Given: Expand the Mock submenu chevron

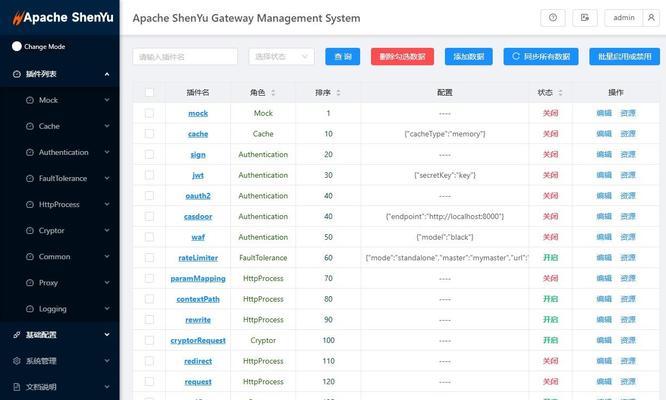Looking at the screenshot, I should click(x=107, y=100).
